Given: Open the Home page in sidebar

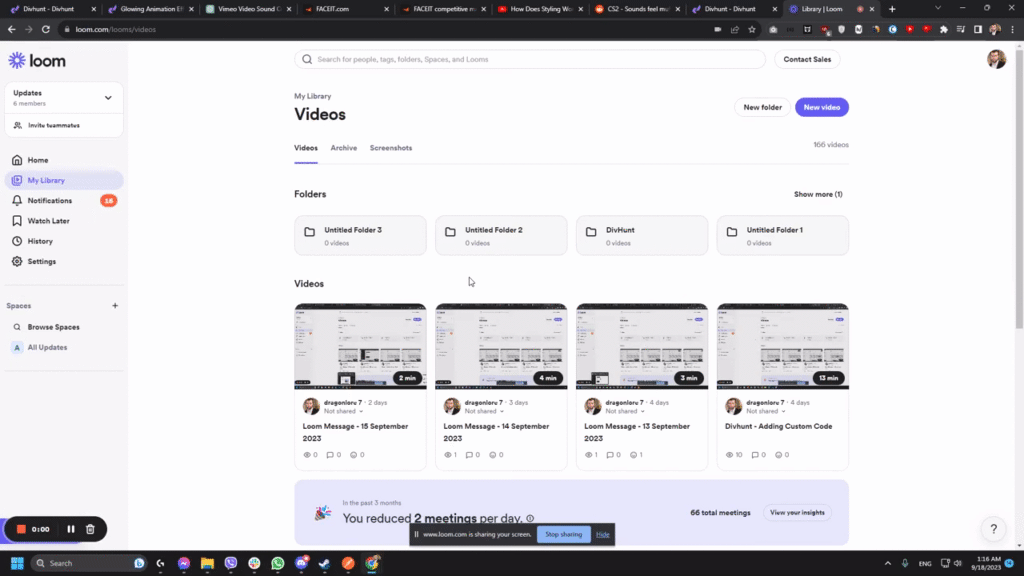Looking at the screenshot, I should tap(63, 160).
